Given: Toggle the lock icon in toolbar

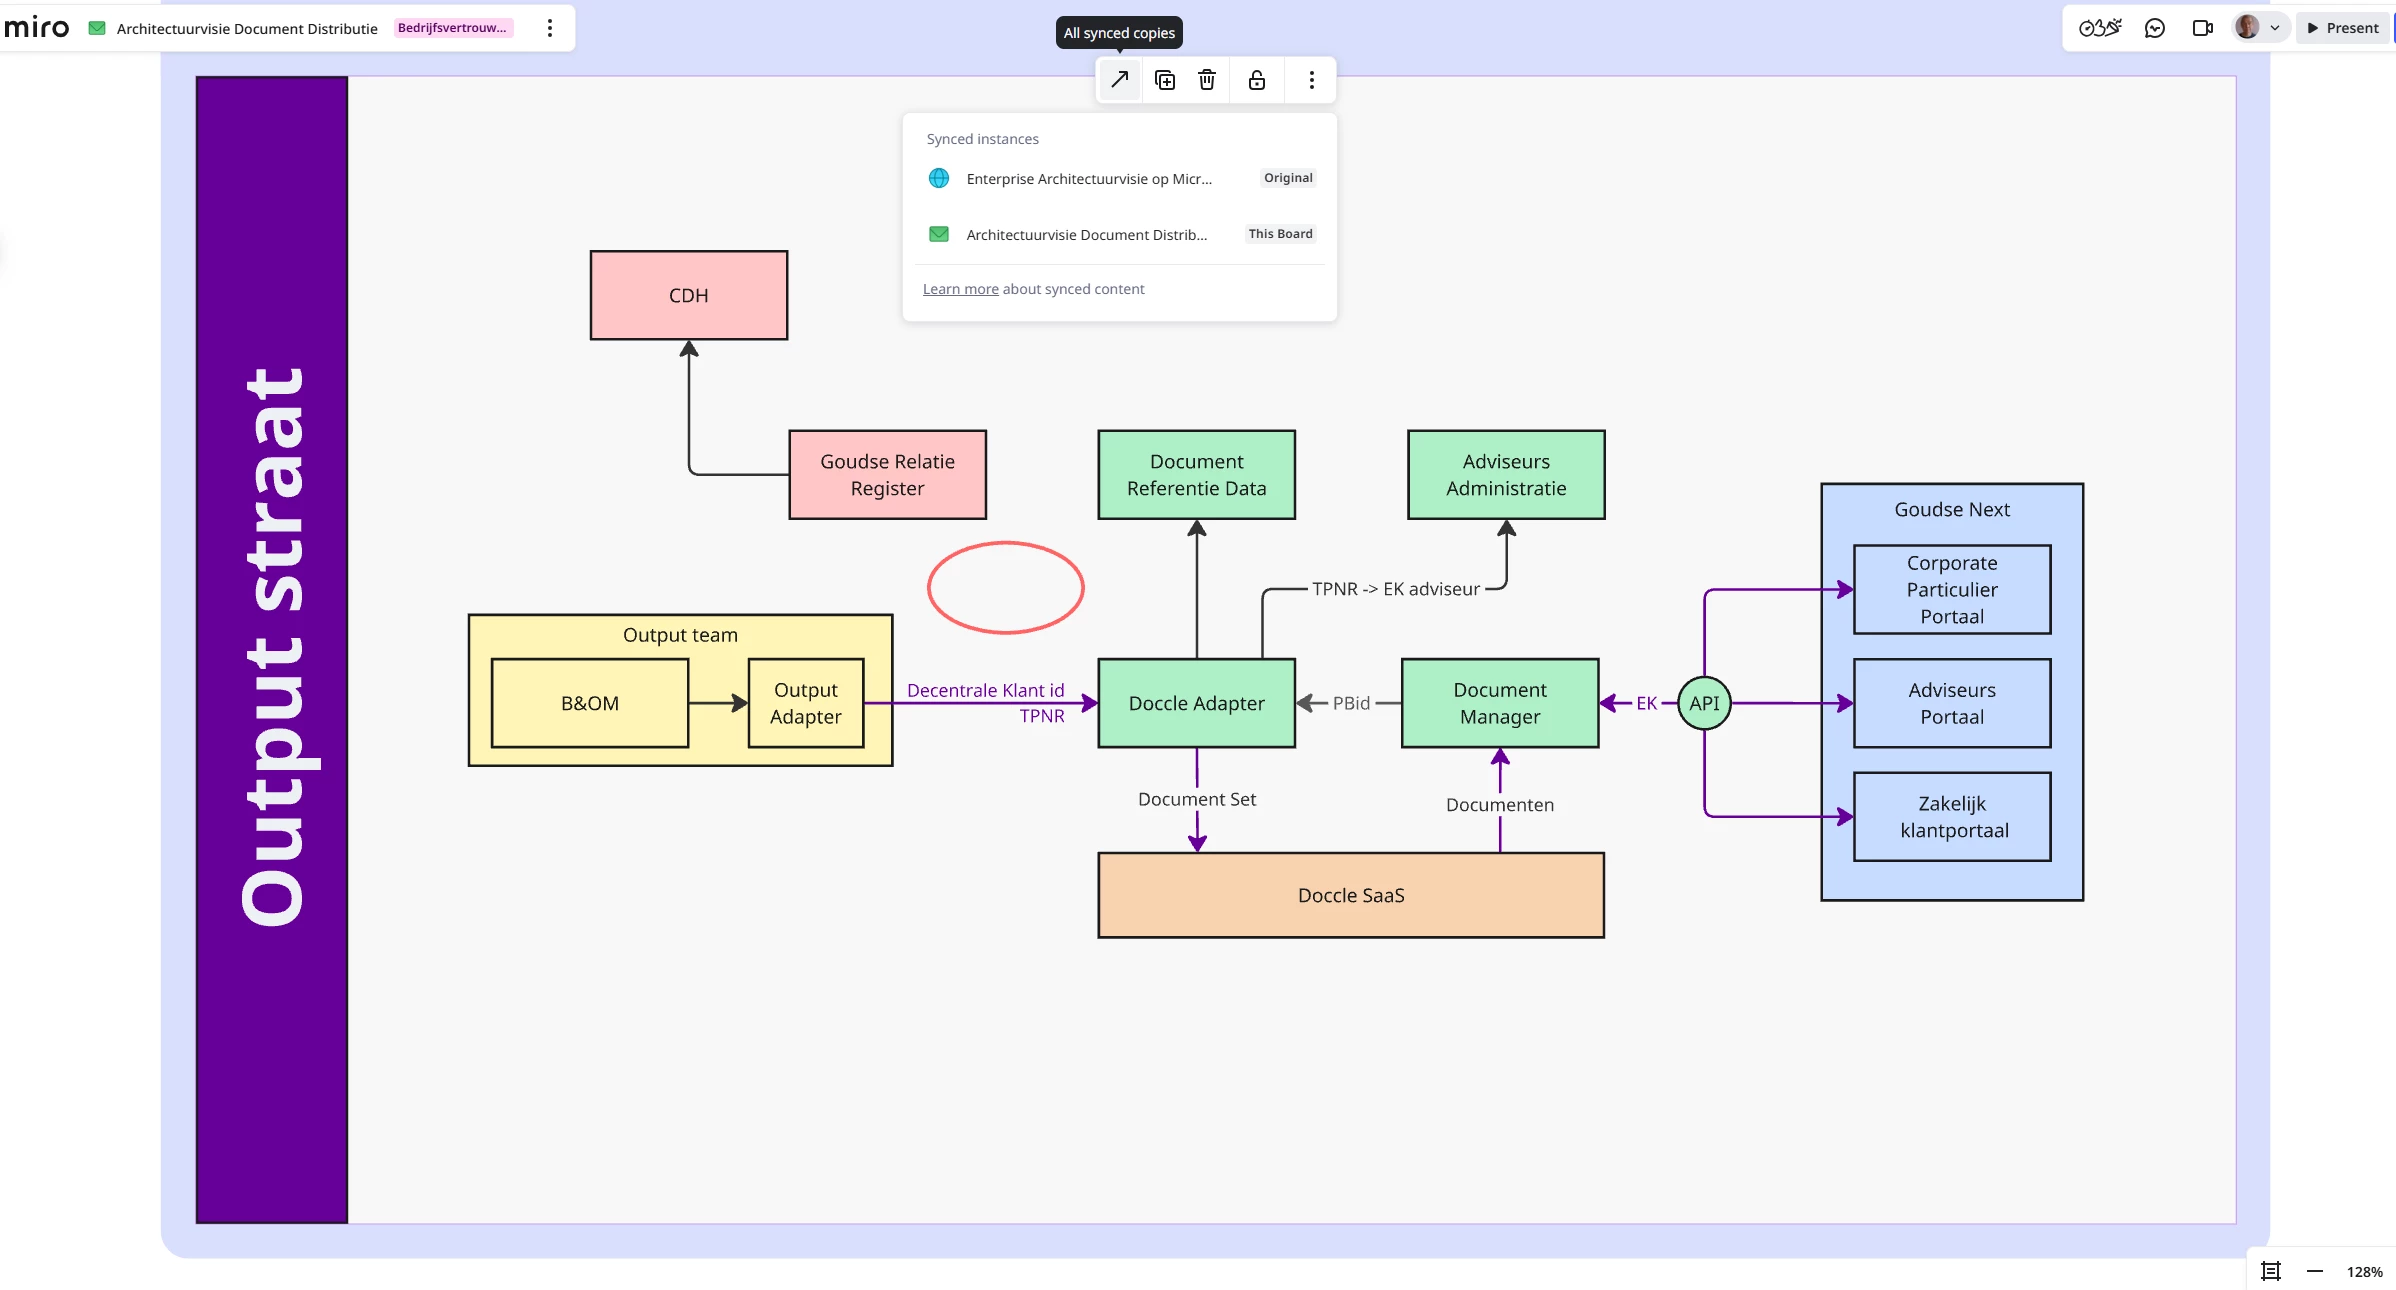Looking at the screenshot, I should pos(1257,80).
